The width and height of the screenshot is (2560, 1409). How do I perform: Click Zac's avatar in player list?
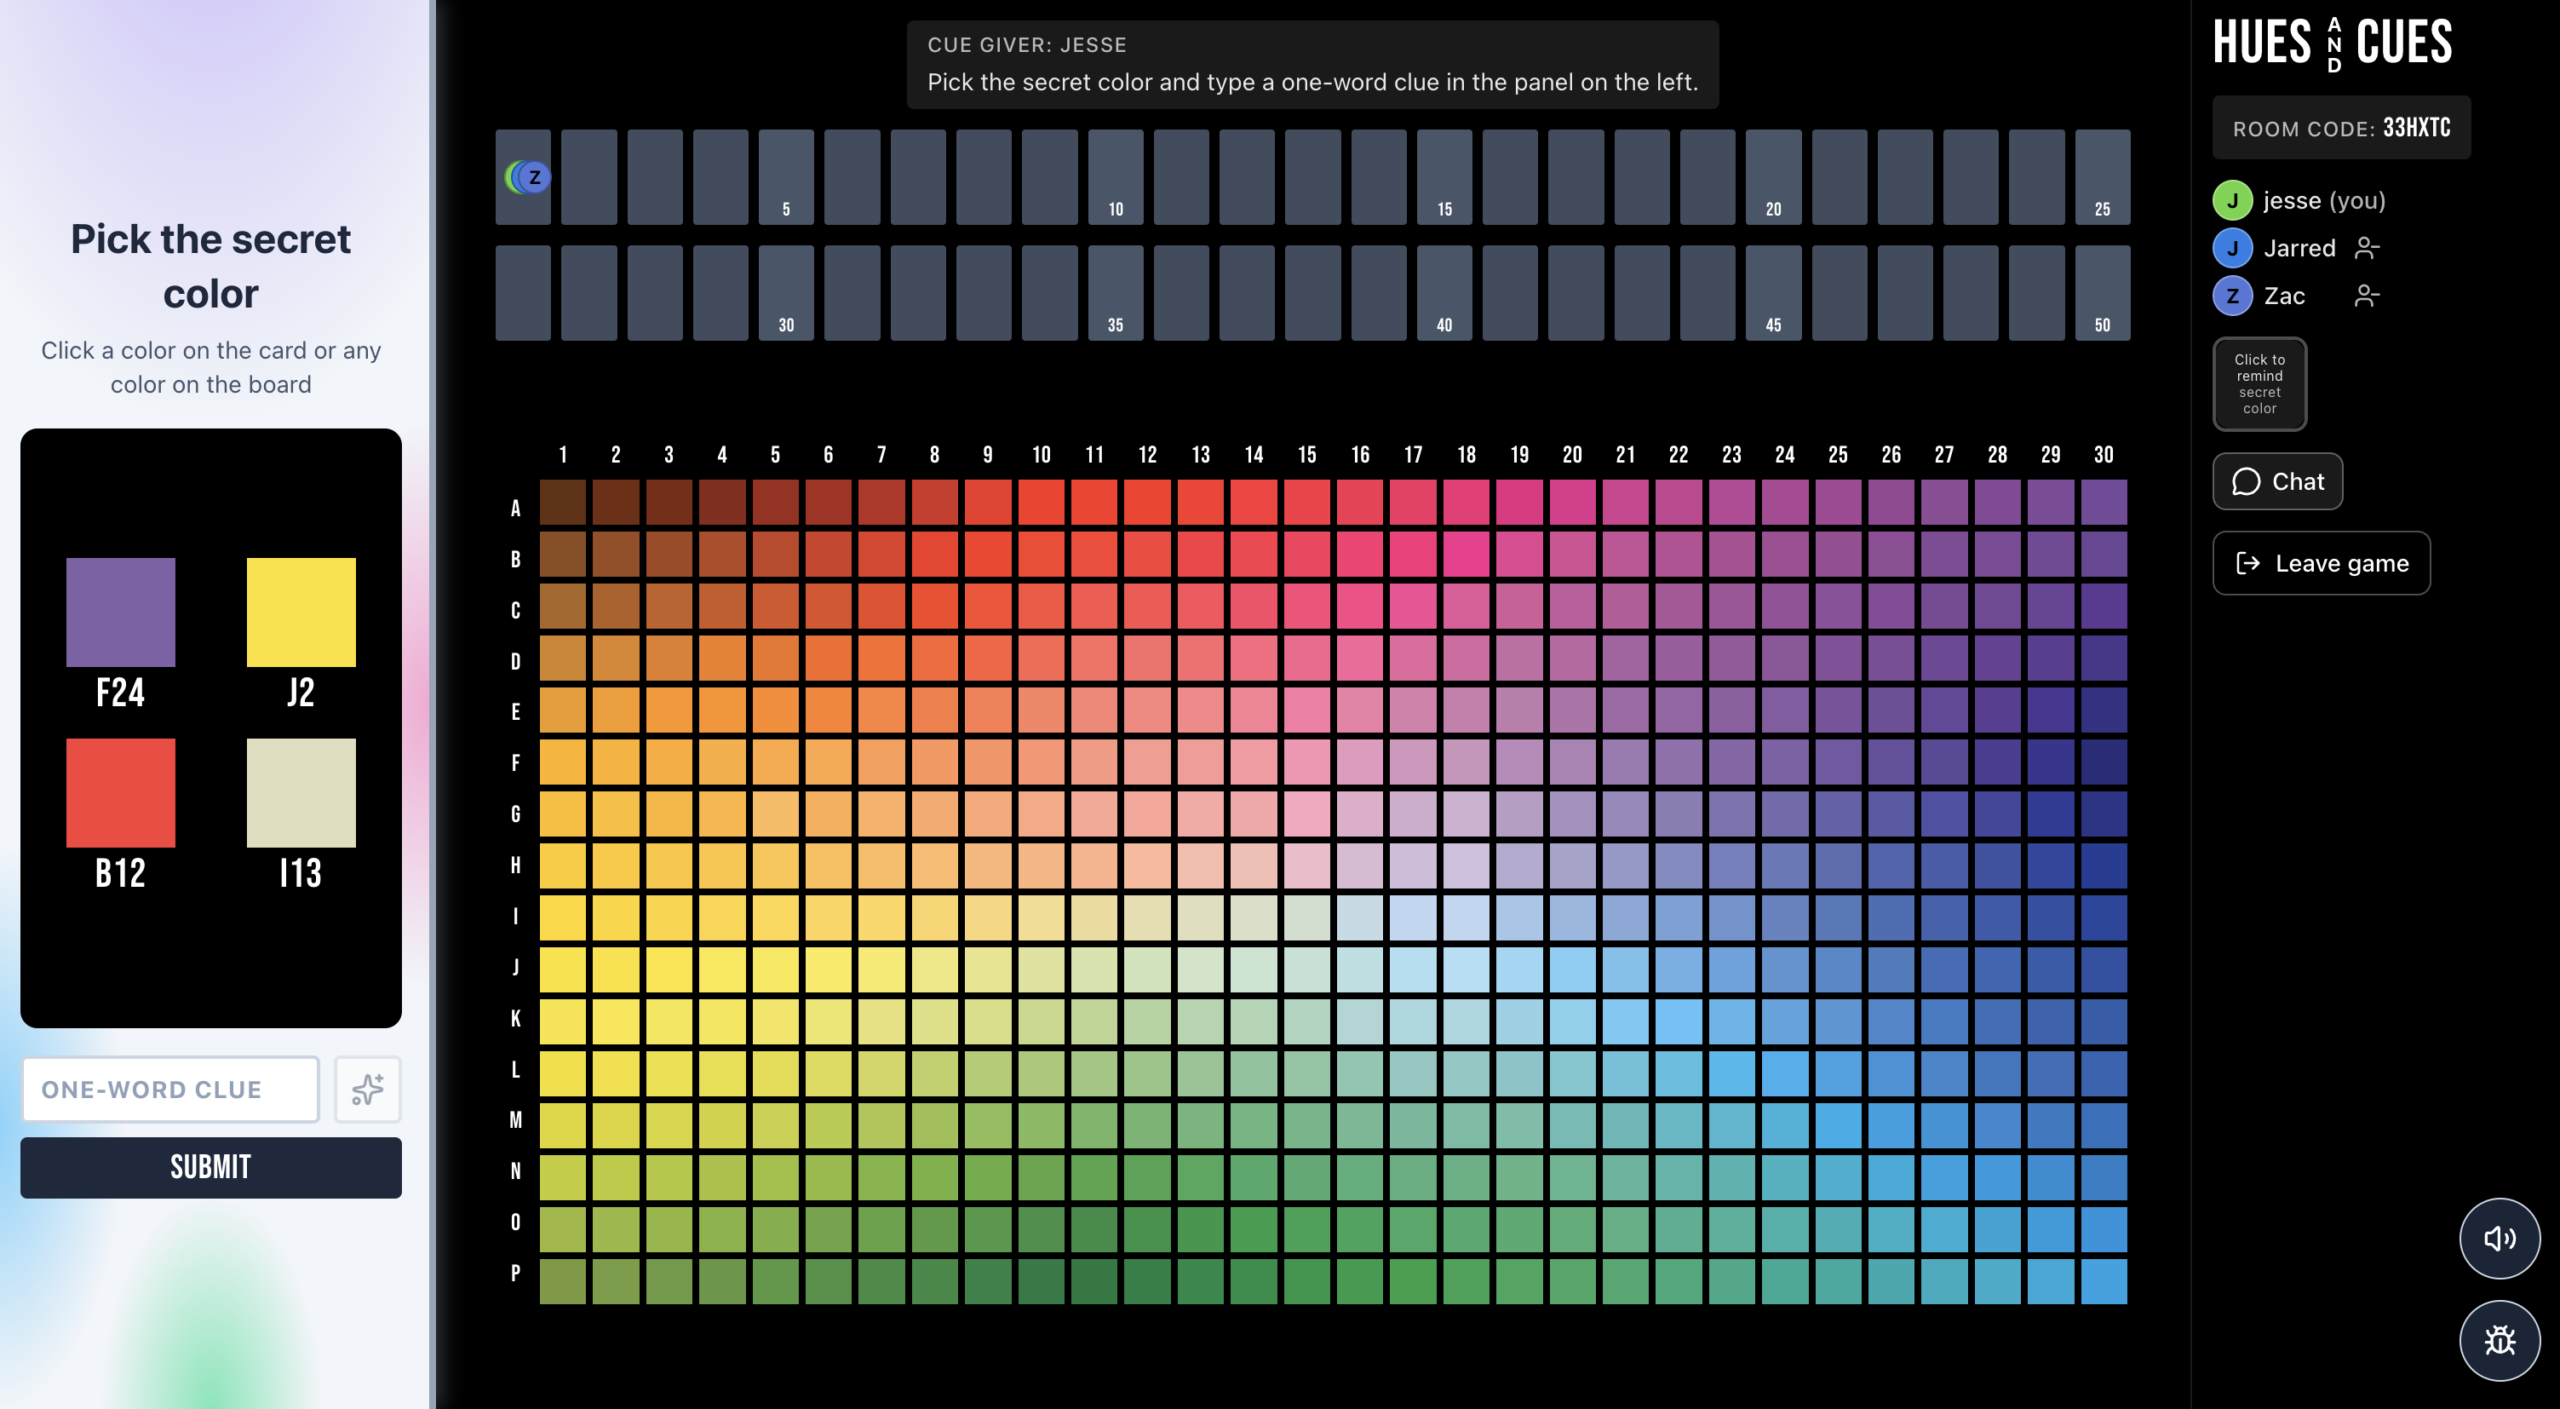point(2232,296)
